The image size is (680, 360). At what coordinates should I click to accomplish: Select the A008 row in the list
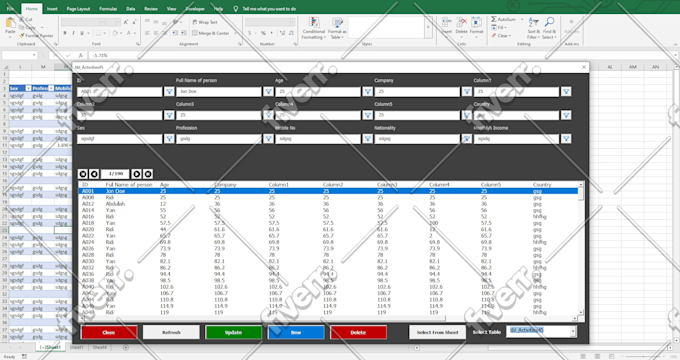(x=328, y=197)
